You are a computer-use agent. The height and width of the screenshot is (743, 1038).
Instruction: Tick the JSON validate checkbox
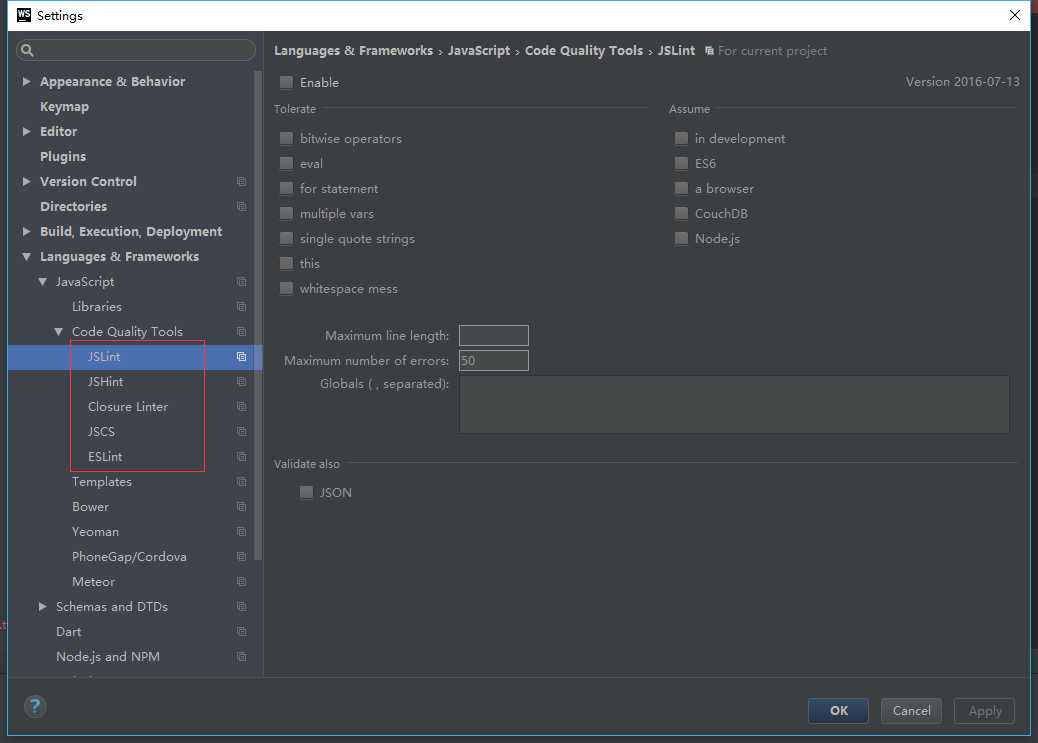(x=306, y=492)
